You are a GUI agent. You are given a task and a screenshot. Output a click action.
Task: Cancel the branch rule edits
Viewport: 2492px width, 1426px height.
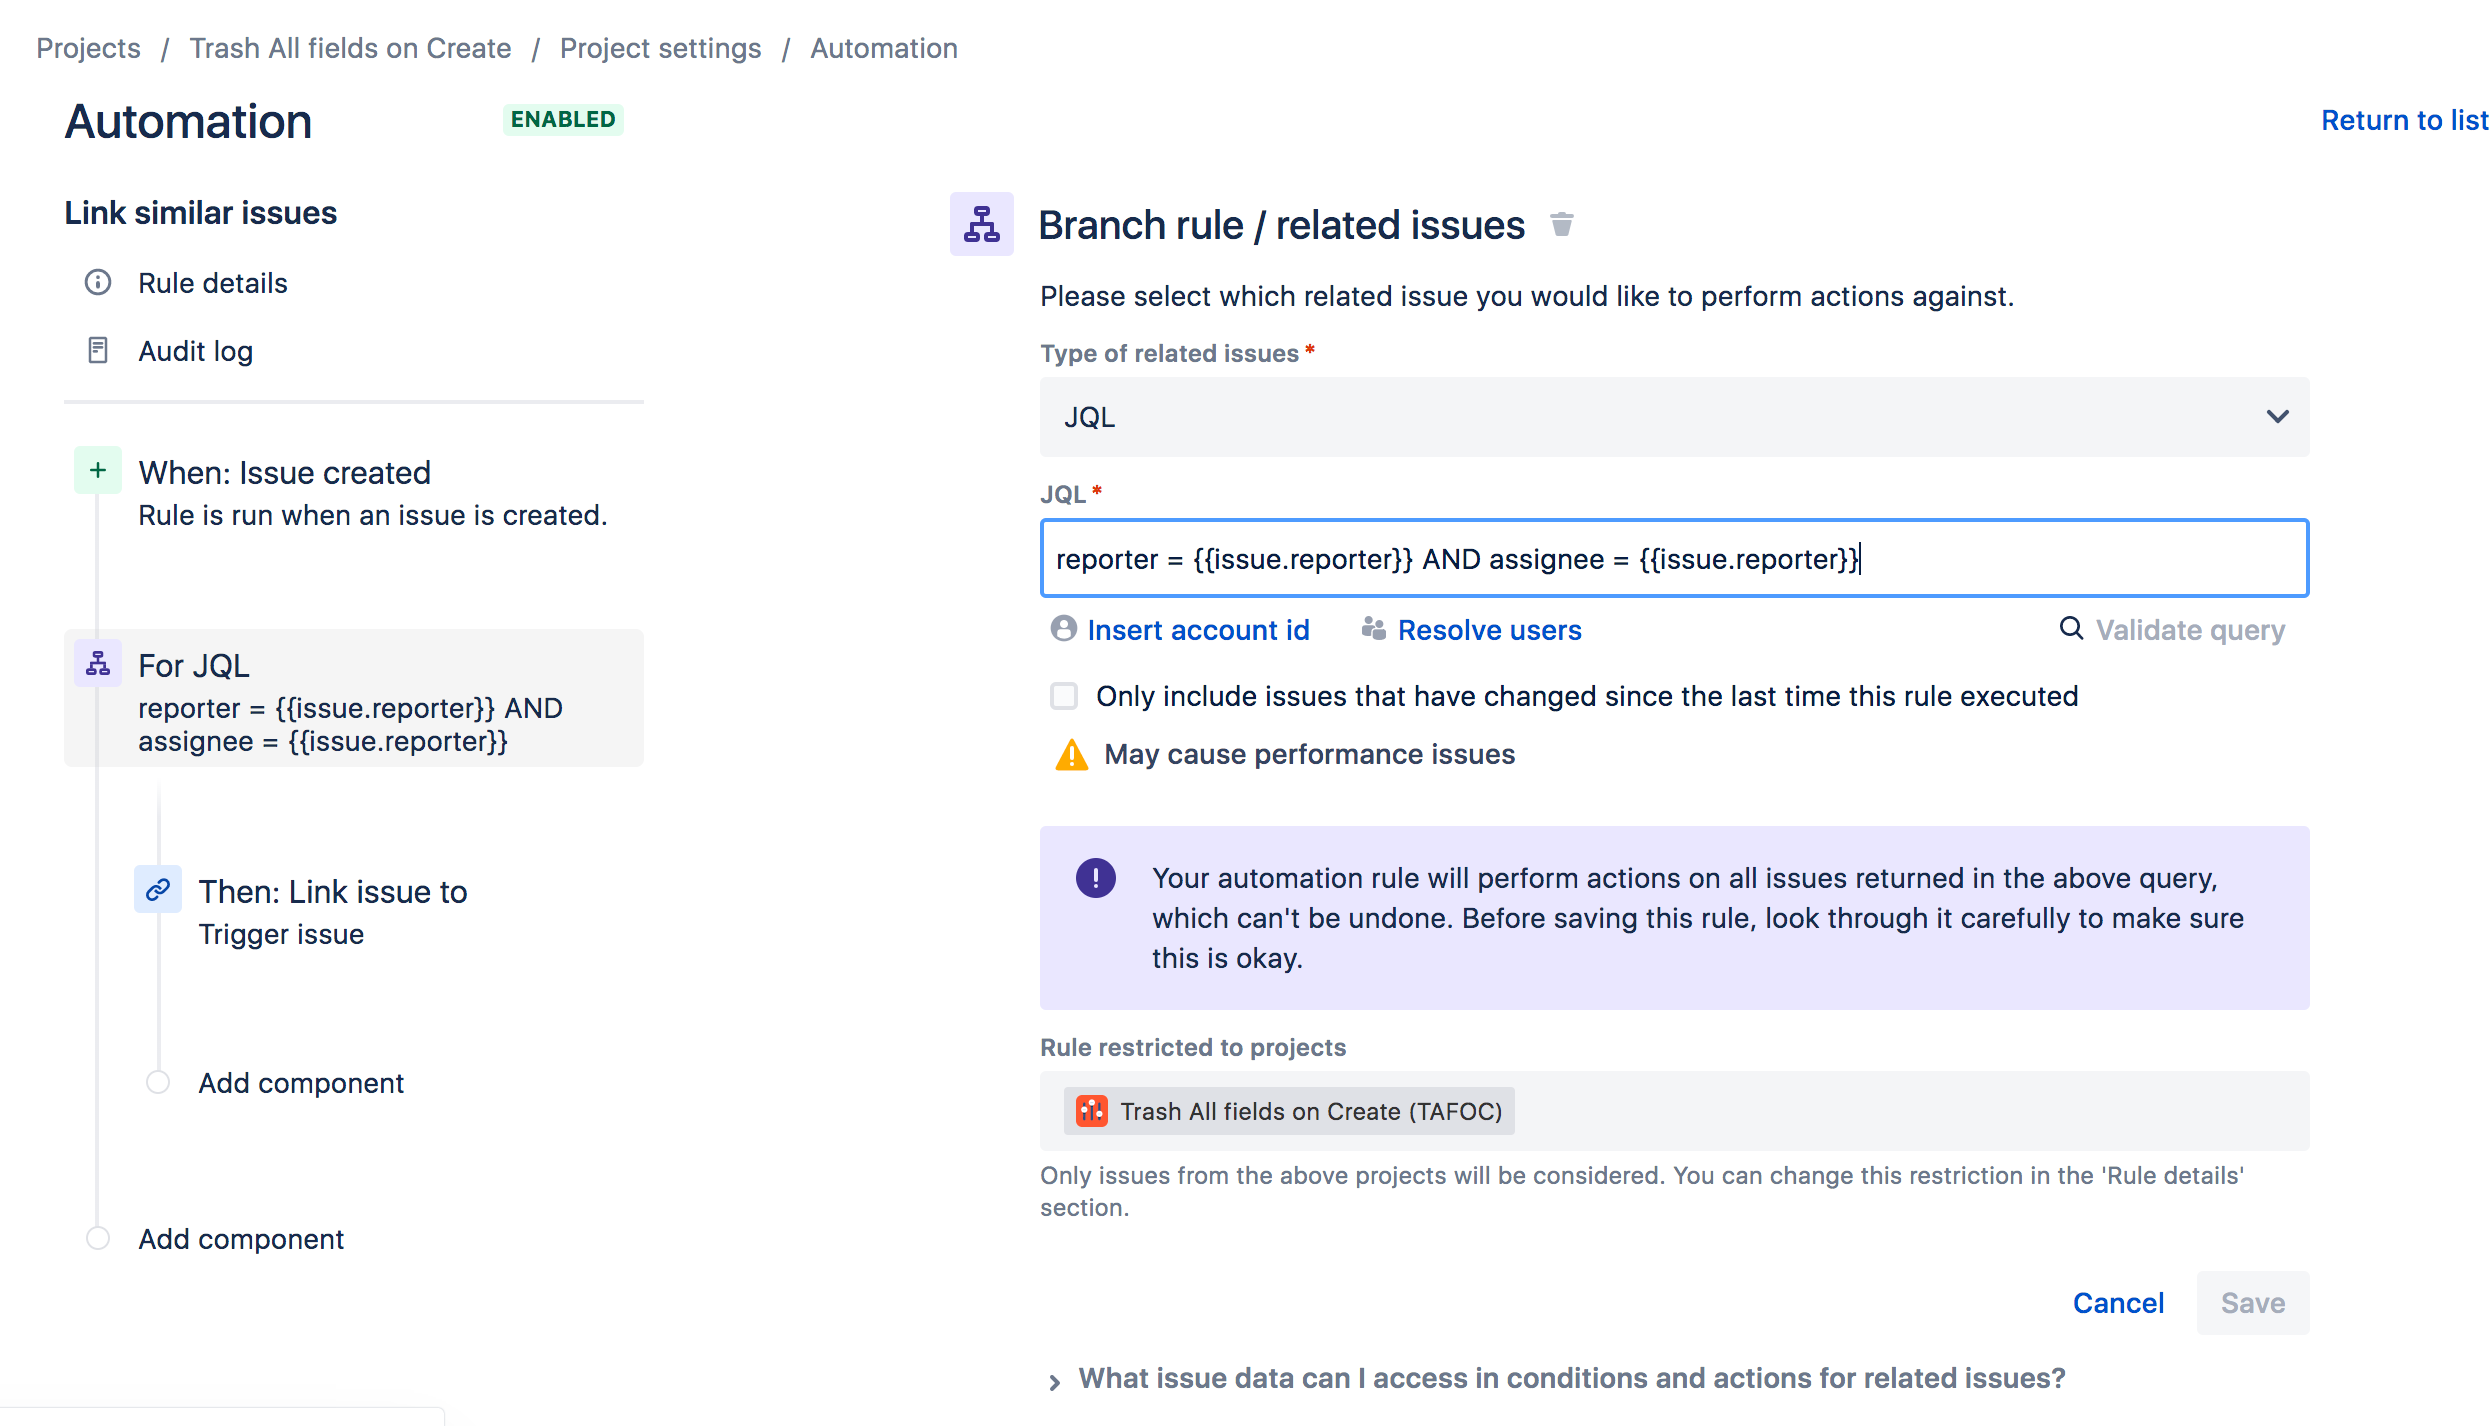click(x=2119, y=1302)
